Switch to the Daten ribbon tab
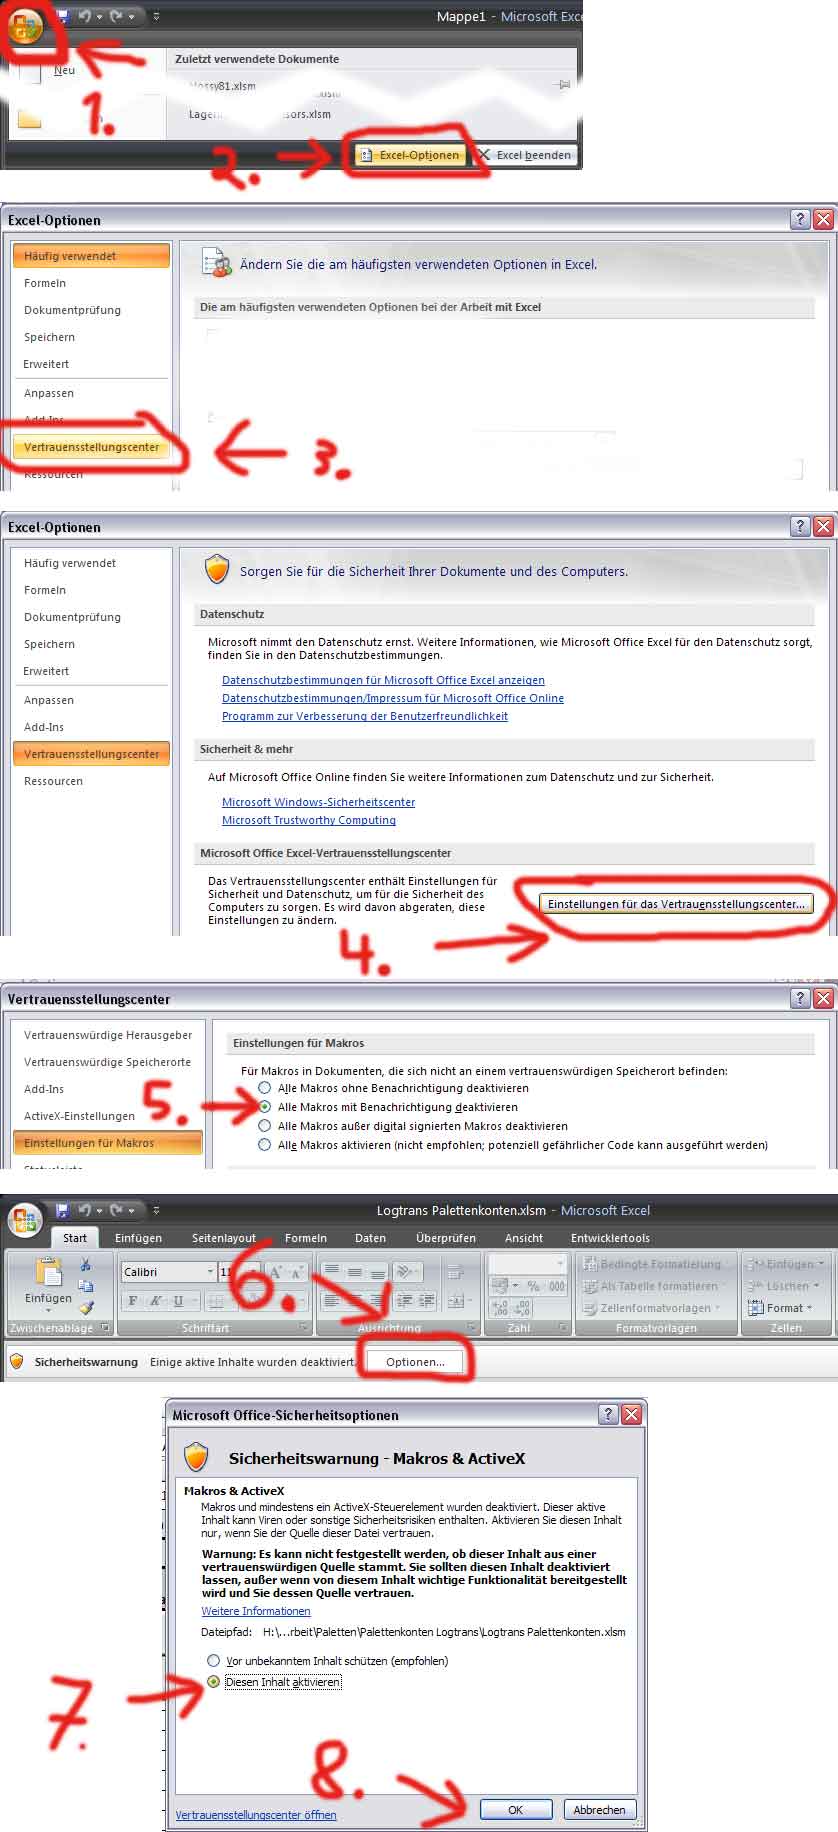The height and width of the screenshot is (1832, 838). [370, 1238]
